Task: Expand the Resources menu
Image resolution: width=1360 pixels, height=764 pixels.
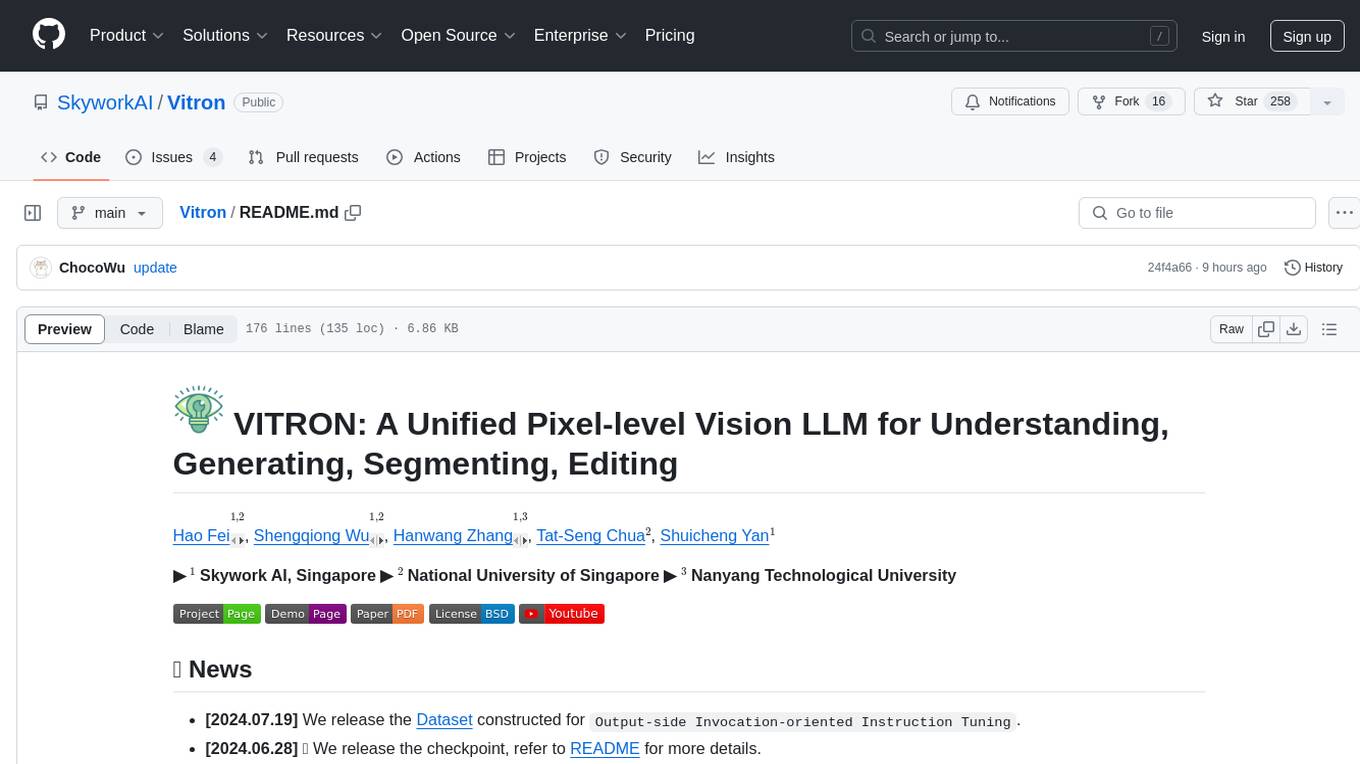Action: [x=334, y=35]
